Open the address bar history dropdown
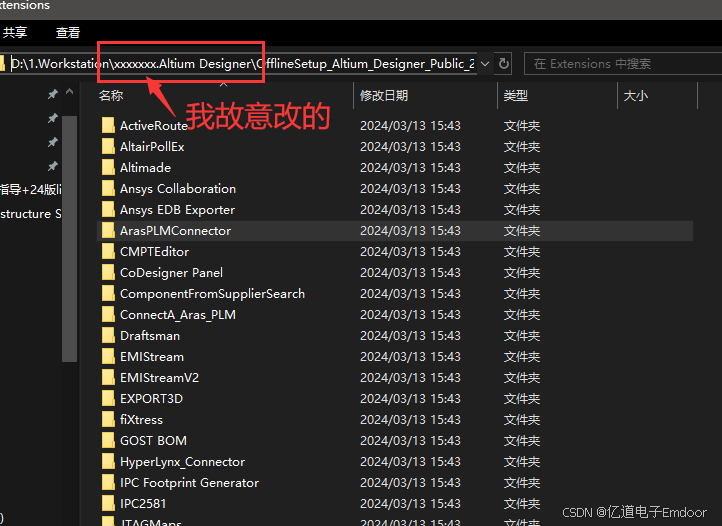This screenshot has height=526, width=722. point(485,64)
